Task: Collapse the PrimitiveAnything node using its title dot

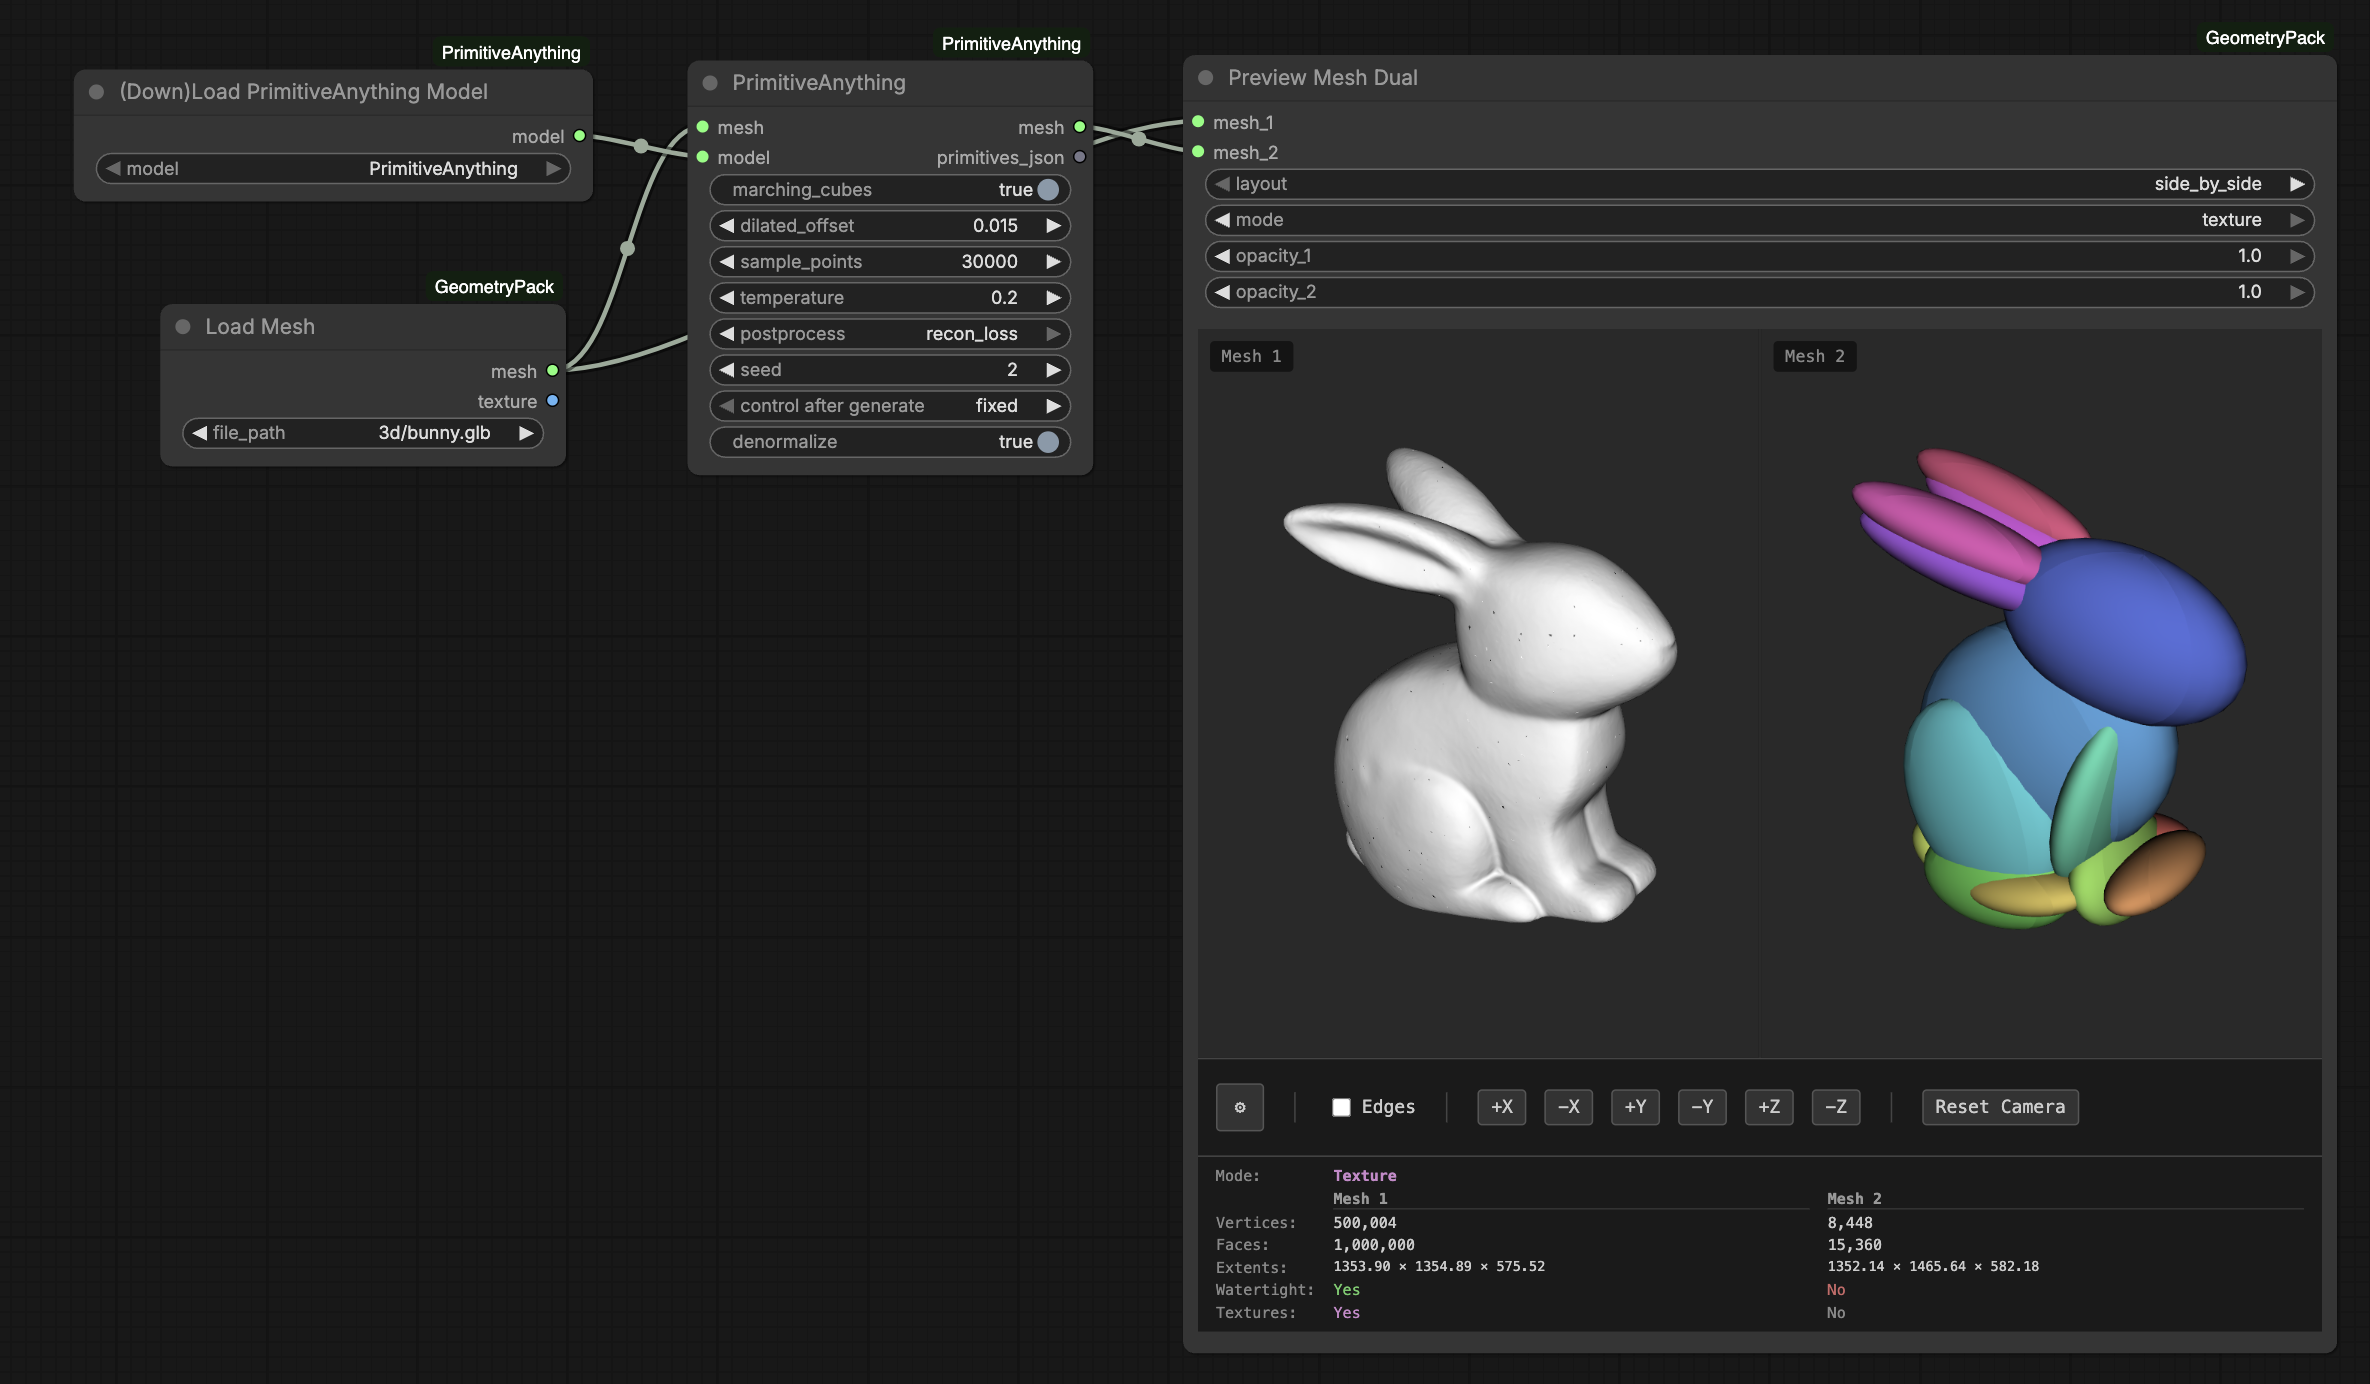Action: (x=710, y=83)
